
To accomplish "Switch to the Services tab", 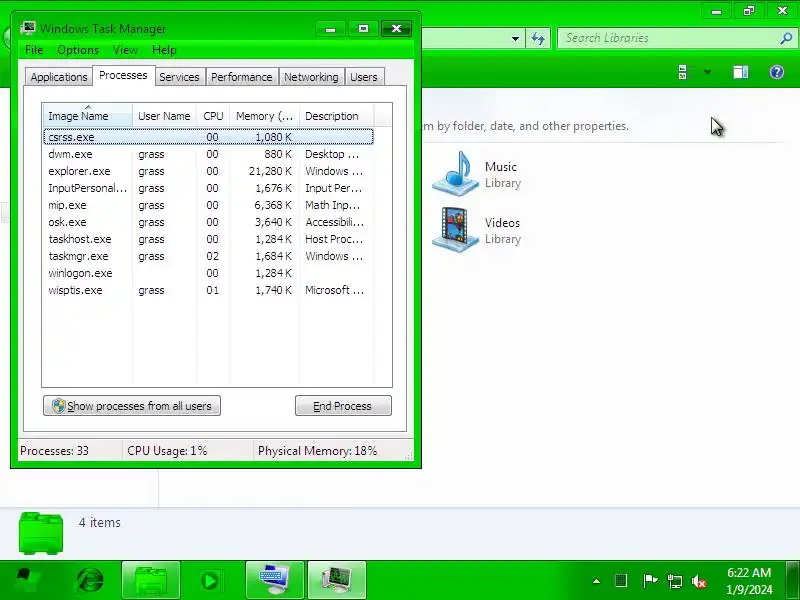I will [x=179, y=77].
